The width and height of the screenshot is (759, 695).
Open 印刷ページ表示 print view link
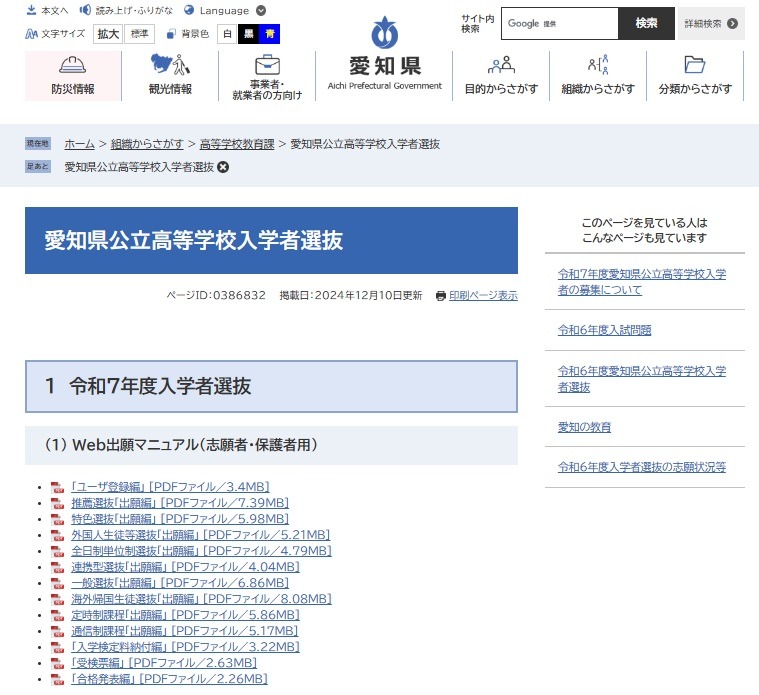click(x=483, y=295)
